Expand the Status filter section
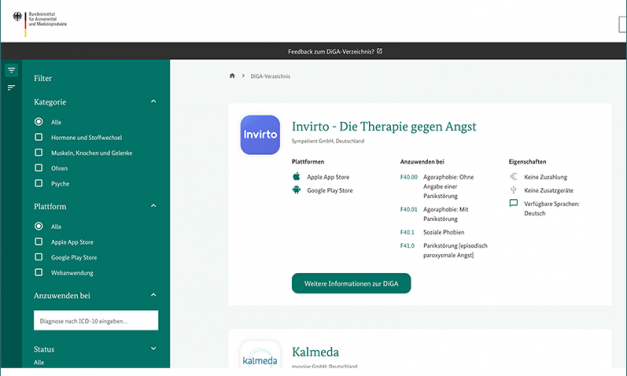 point(153,348)
